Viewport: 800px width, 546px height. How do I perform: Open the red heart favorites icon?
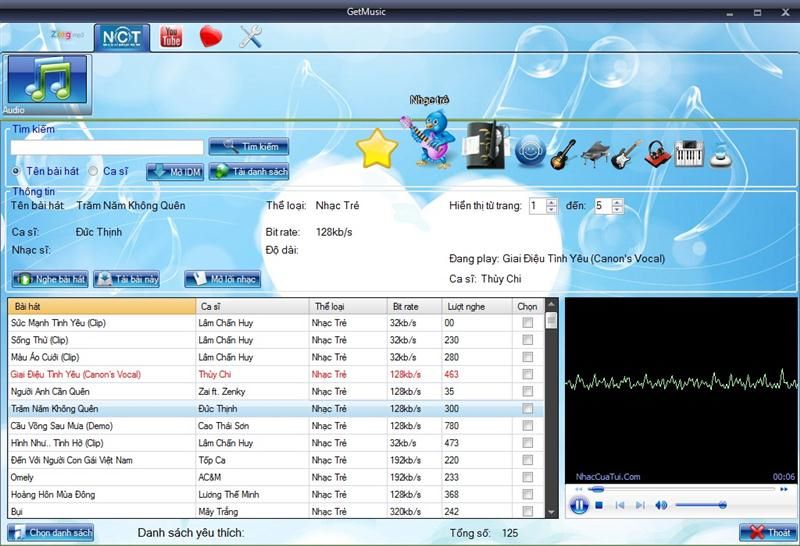pyautogui.click(x=211, y=38)
